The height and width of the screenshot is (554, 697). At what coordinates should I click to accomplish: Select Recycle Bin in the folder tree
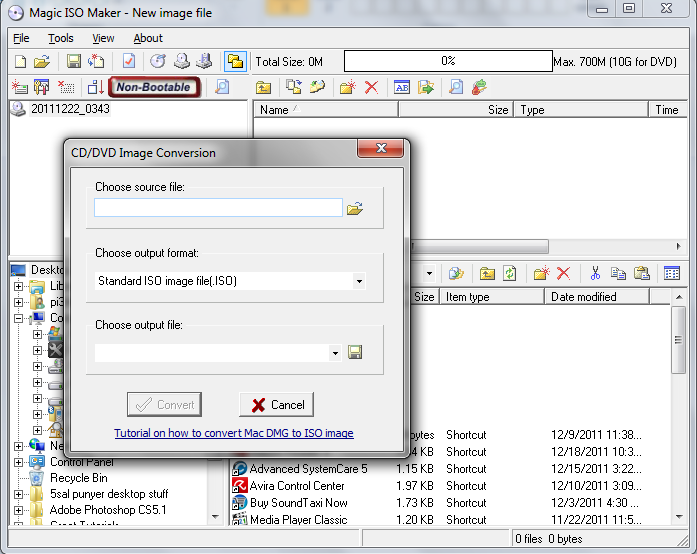pos(79,478)
